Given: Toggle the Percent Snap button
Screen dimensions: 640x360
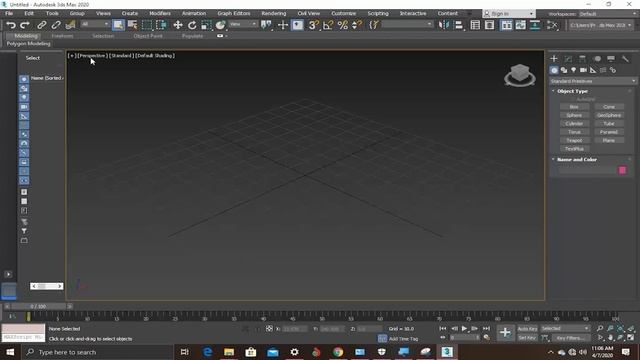Looking at the screenshot, I should [x=342, y=25].
